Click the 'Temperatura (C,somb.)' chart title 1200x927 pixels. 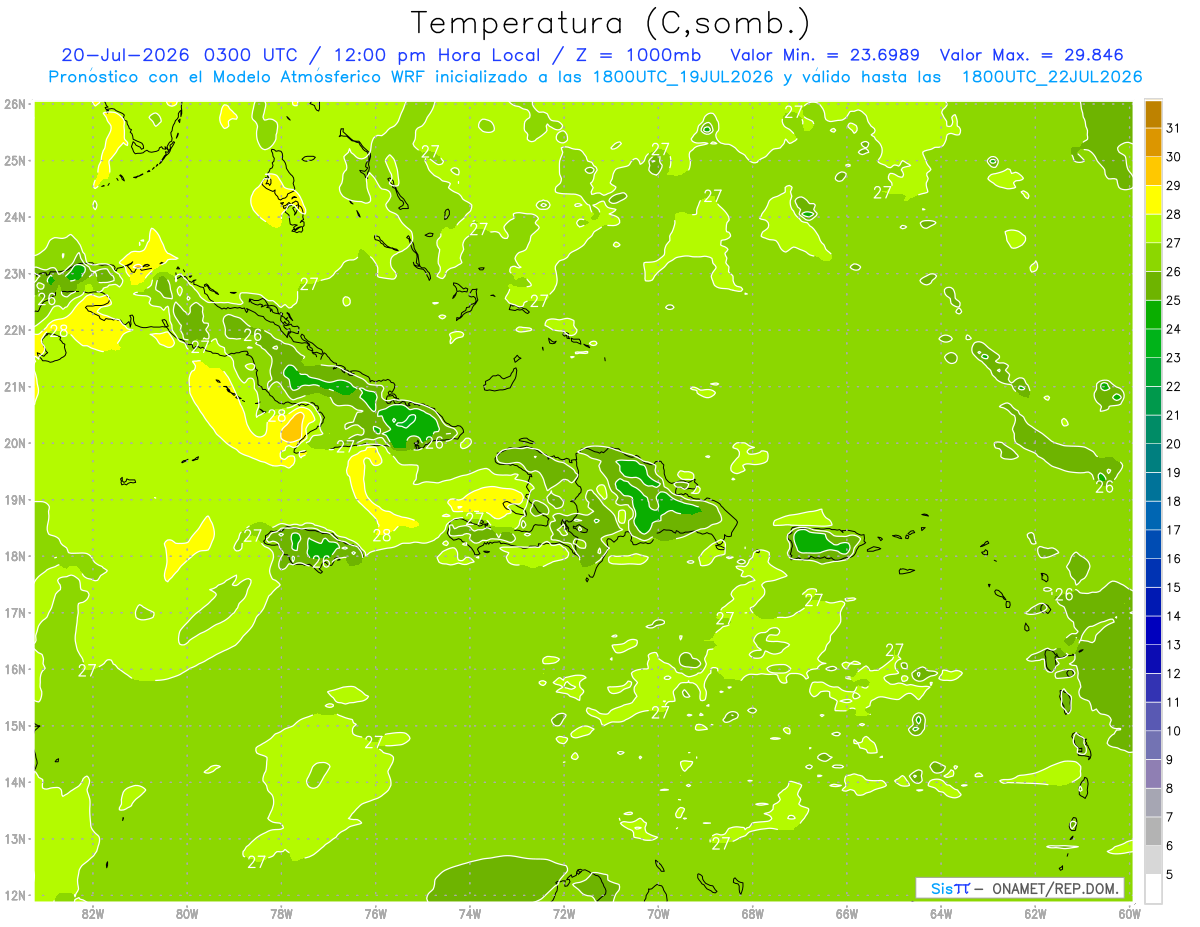click(611, 23)
